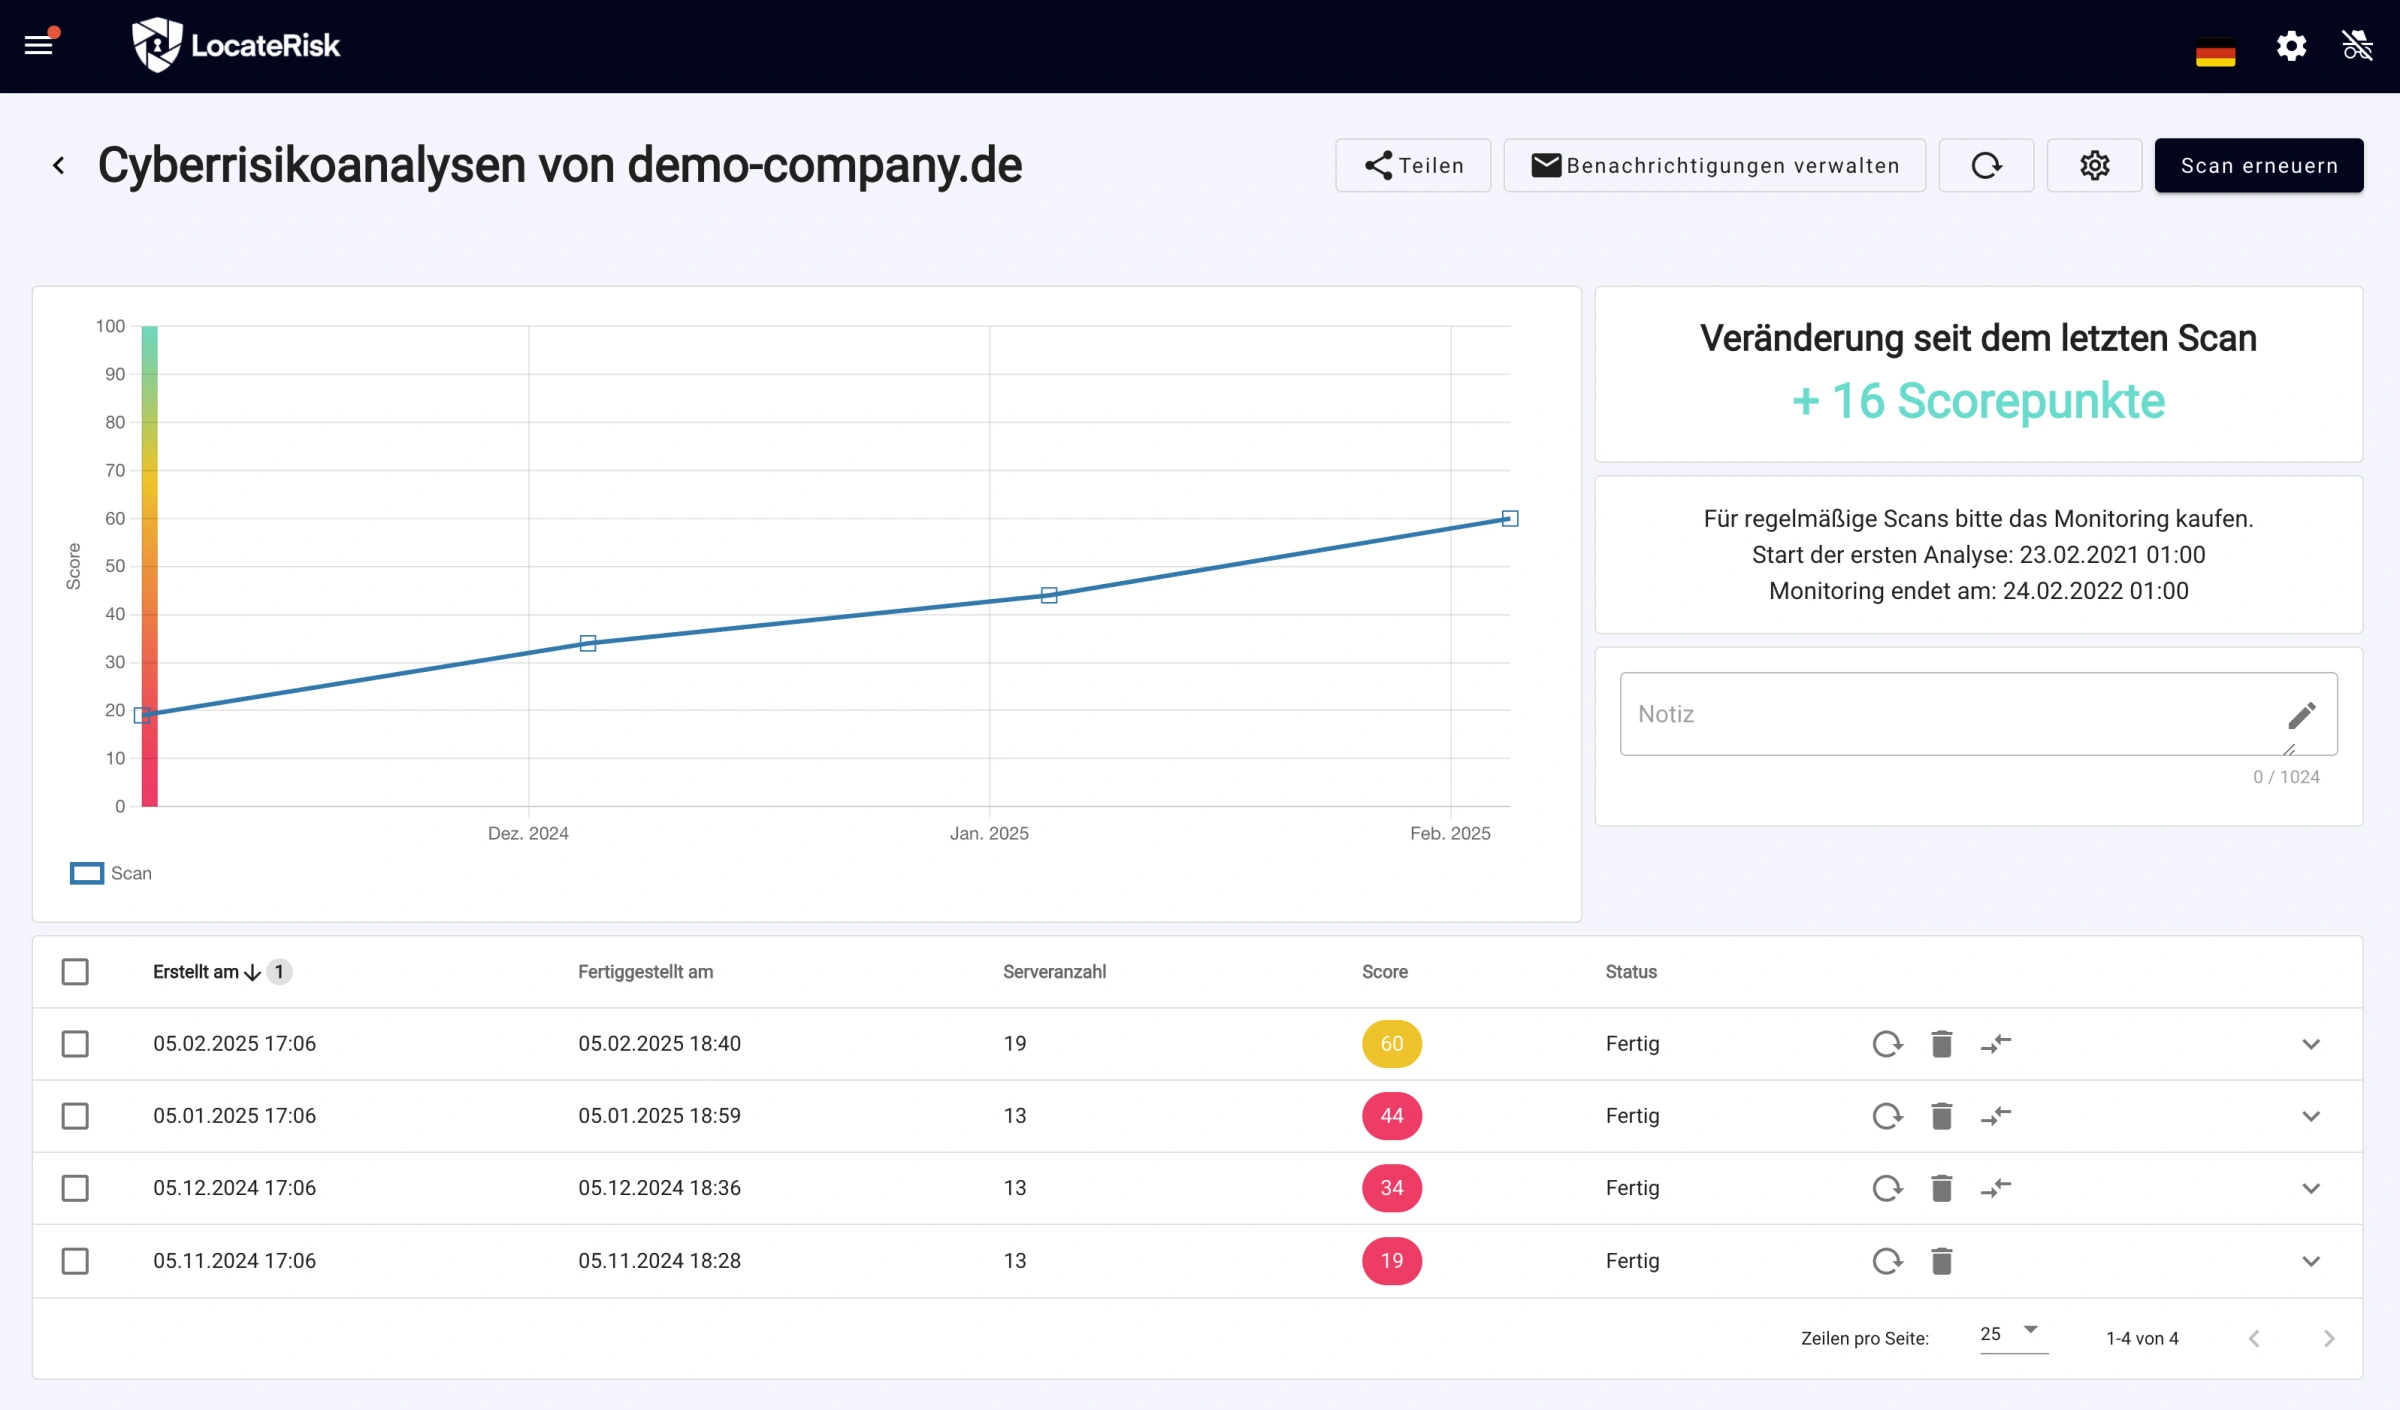Viewport: 2400px width, 1410px height.
Task: Open Benachrichtigungen verwalten
Action: click(1714, 165)
